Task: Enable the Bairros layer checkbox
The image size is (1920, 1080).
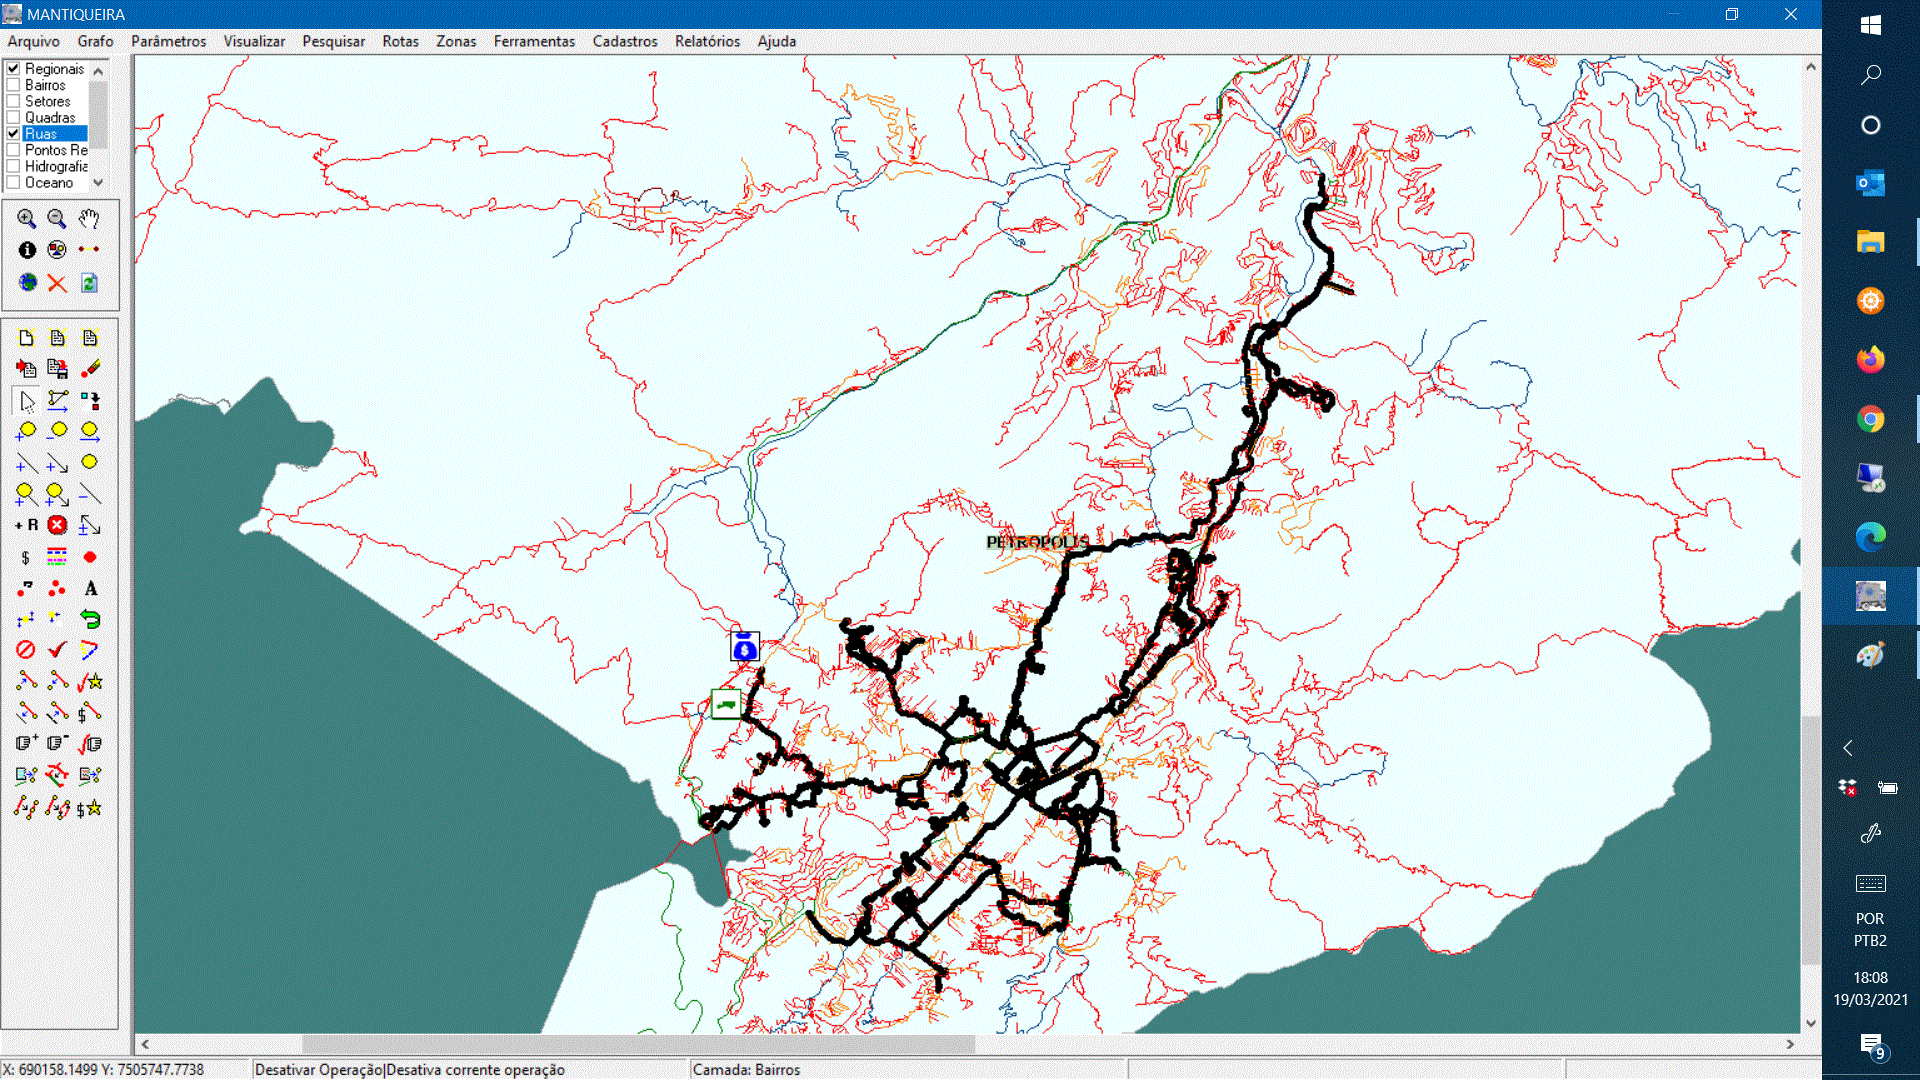Action: tap(14, 85)
